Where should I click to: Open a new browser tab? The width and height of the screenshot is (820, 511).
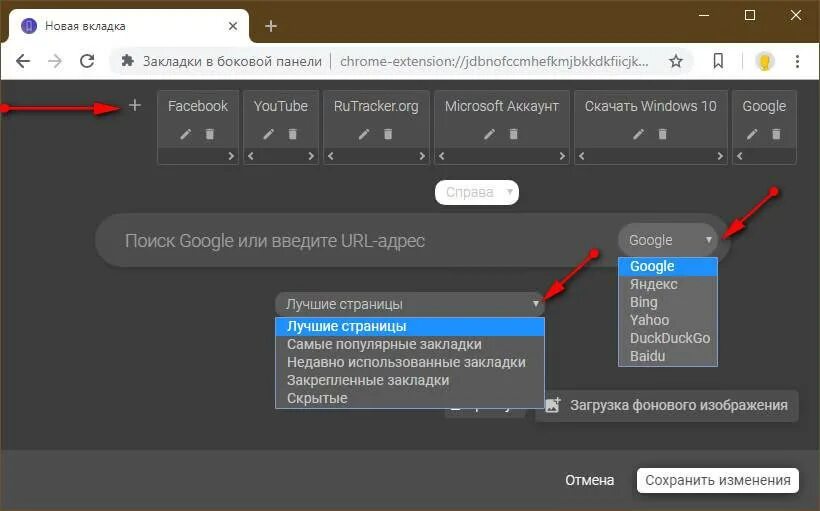[x=271, y=26]
